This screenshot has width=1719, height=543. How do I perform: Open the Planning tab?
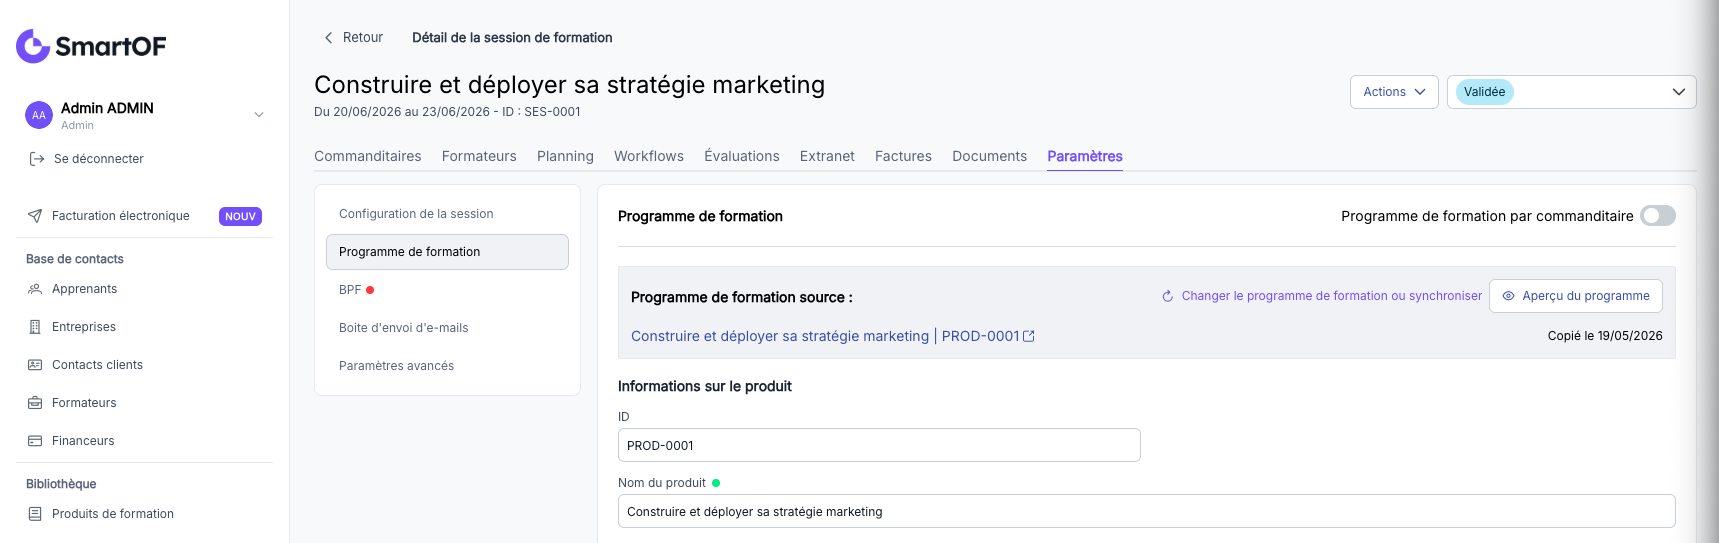click(x=565, y=156)
